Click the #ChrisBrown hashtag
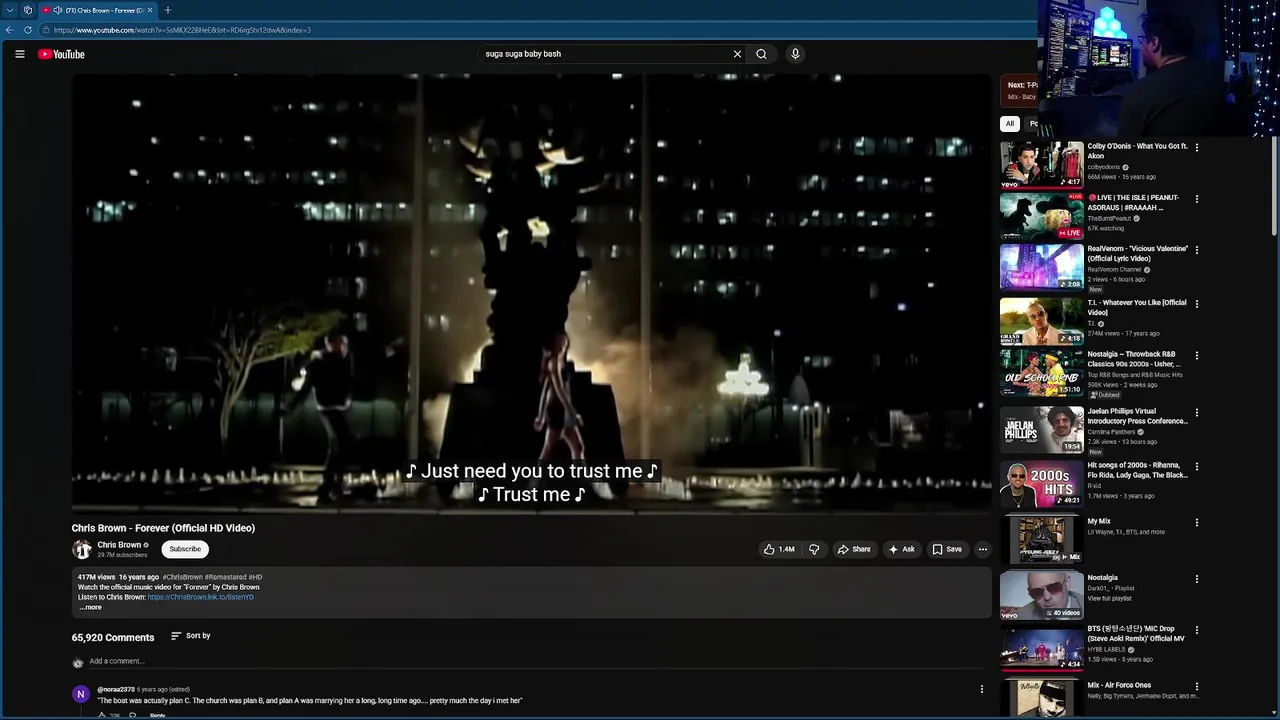This screenshot has height=720, width=1280. click(183, 577)
